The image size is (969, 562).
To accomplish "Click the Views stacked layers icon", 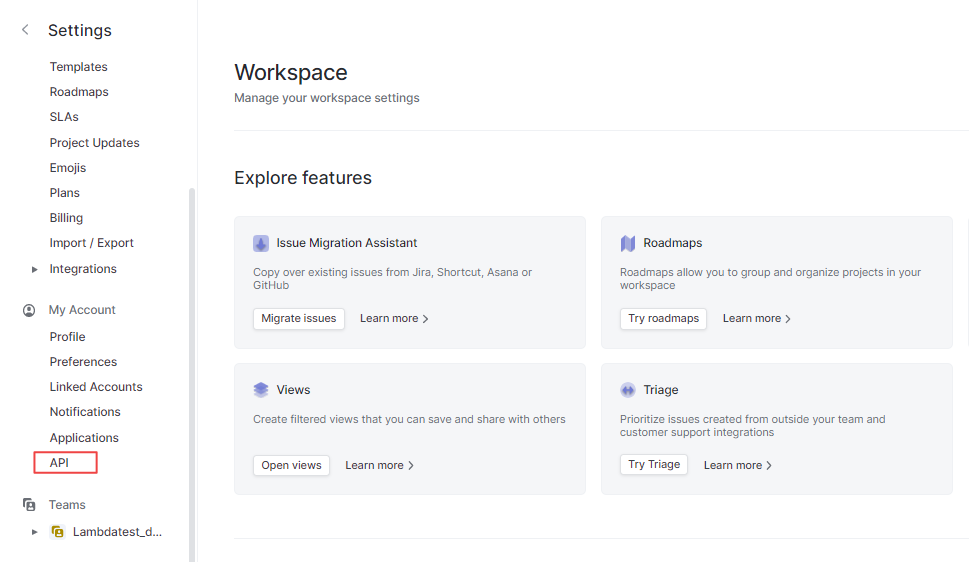I will (261, 390).
